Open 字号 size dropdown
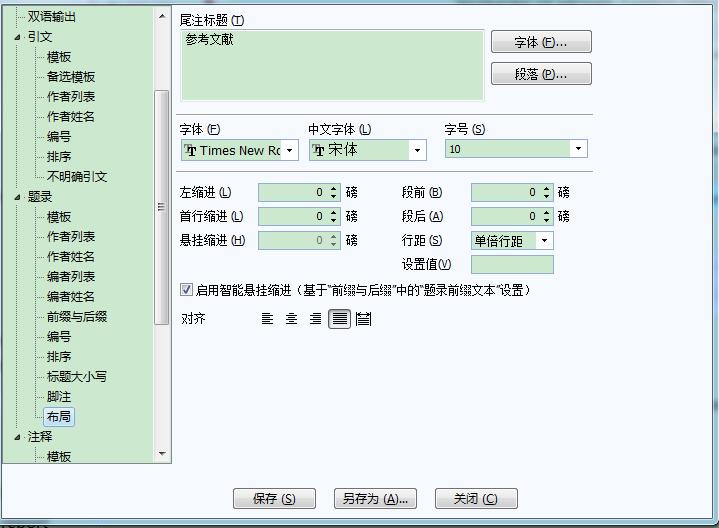The width and height of the screenshot is (719, 528). [578, 149]
